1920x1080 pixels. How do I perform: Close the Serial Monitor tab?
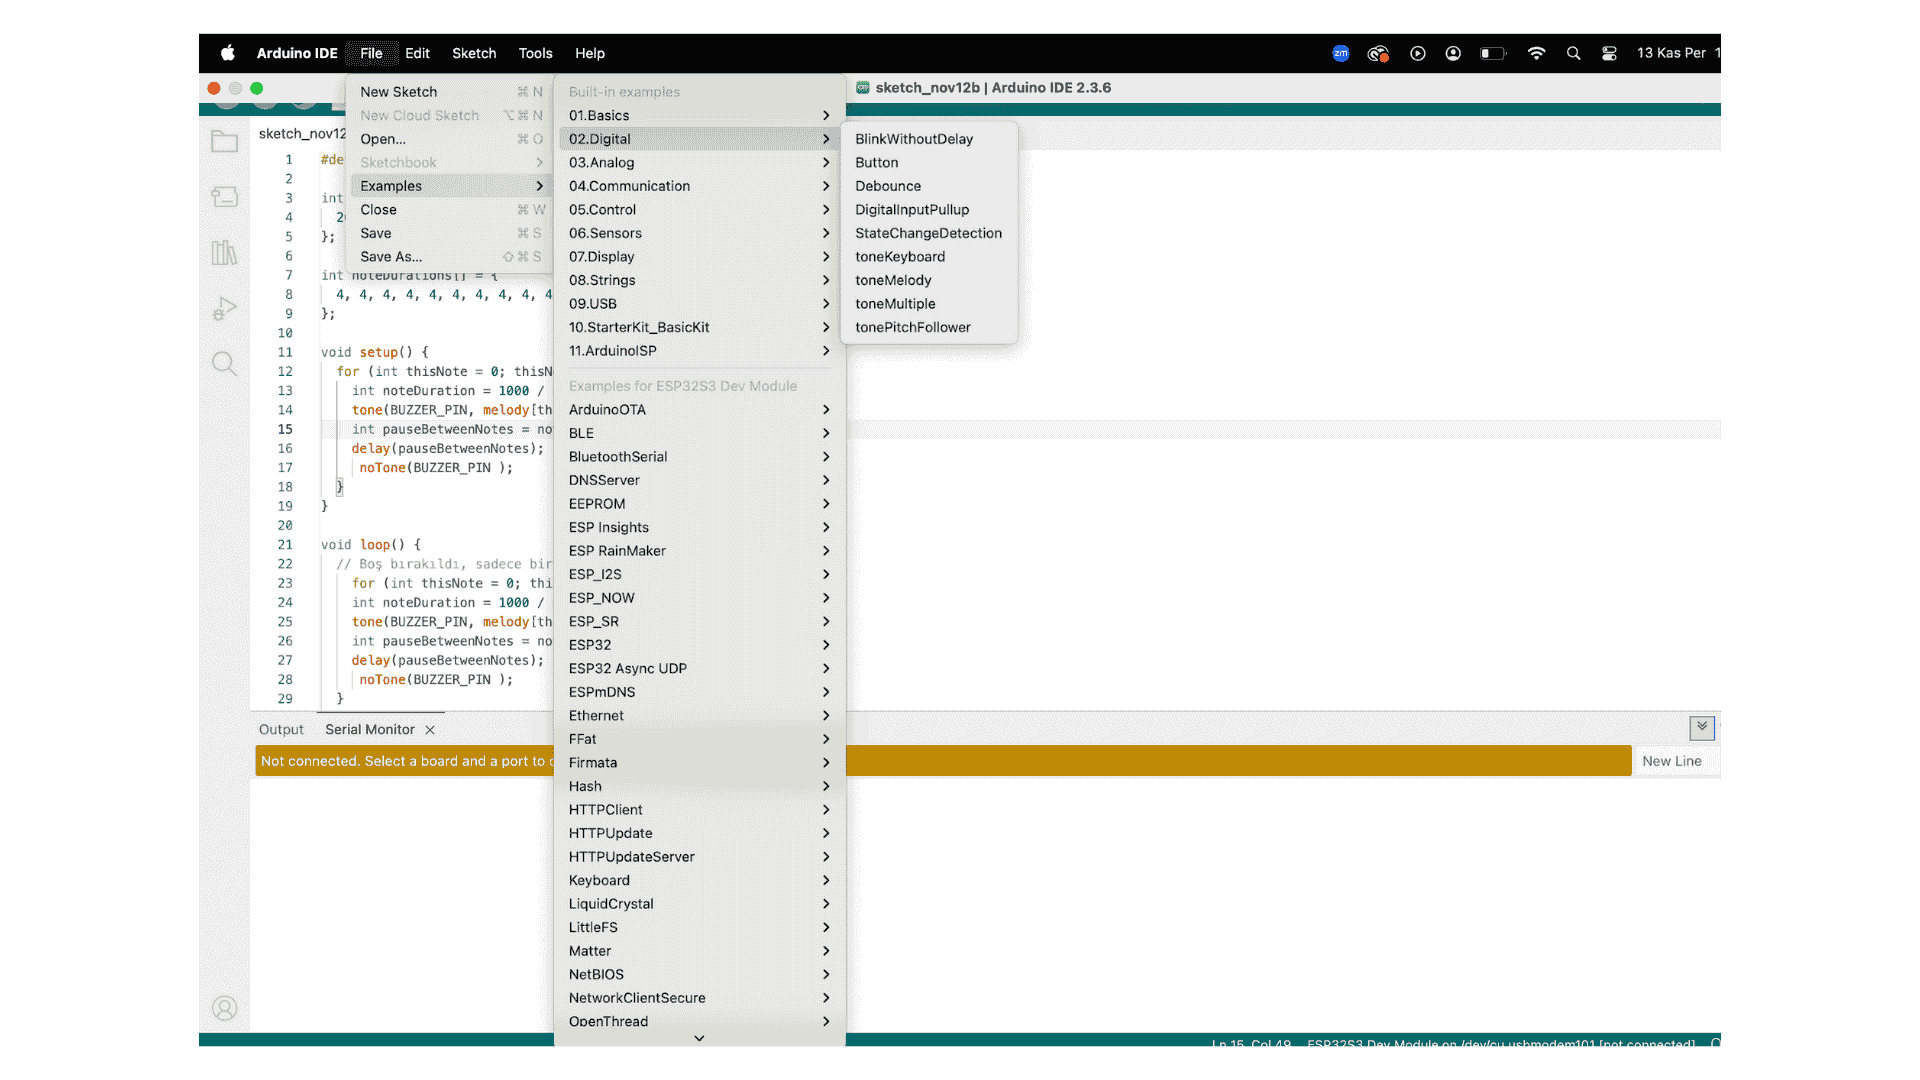click(430, 730)
